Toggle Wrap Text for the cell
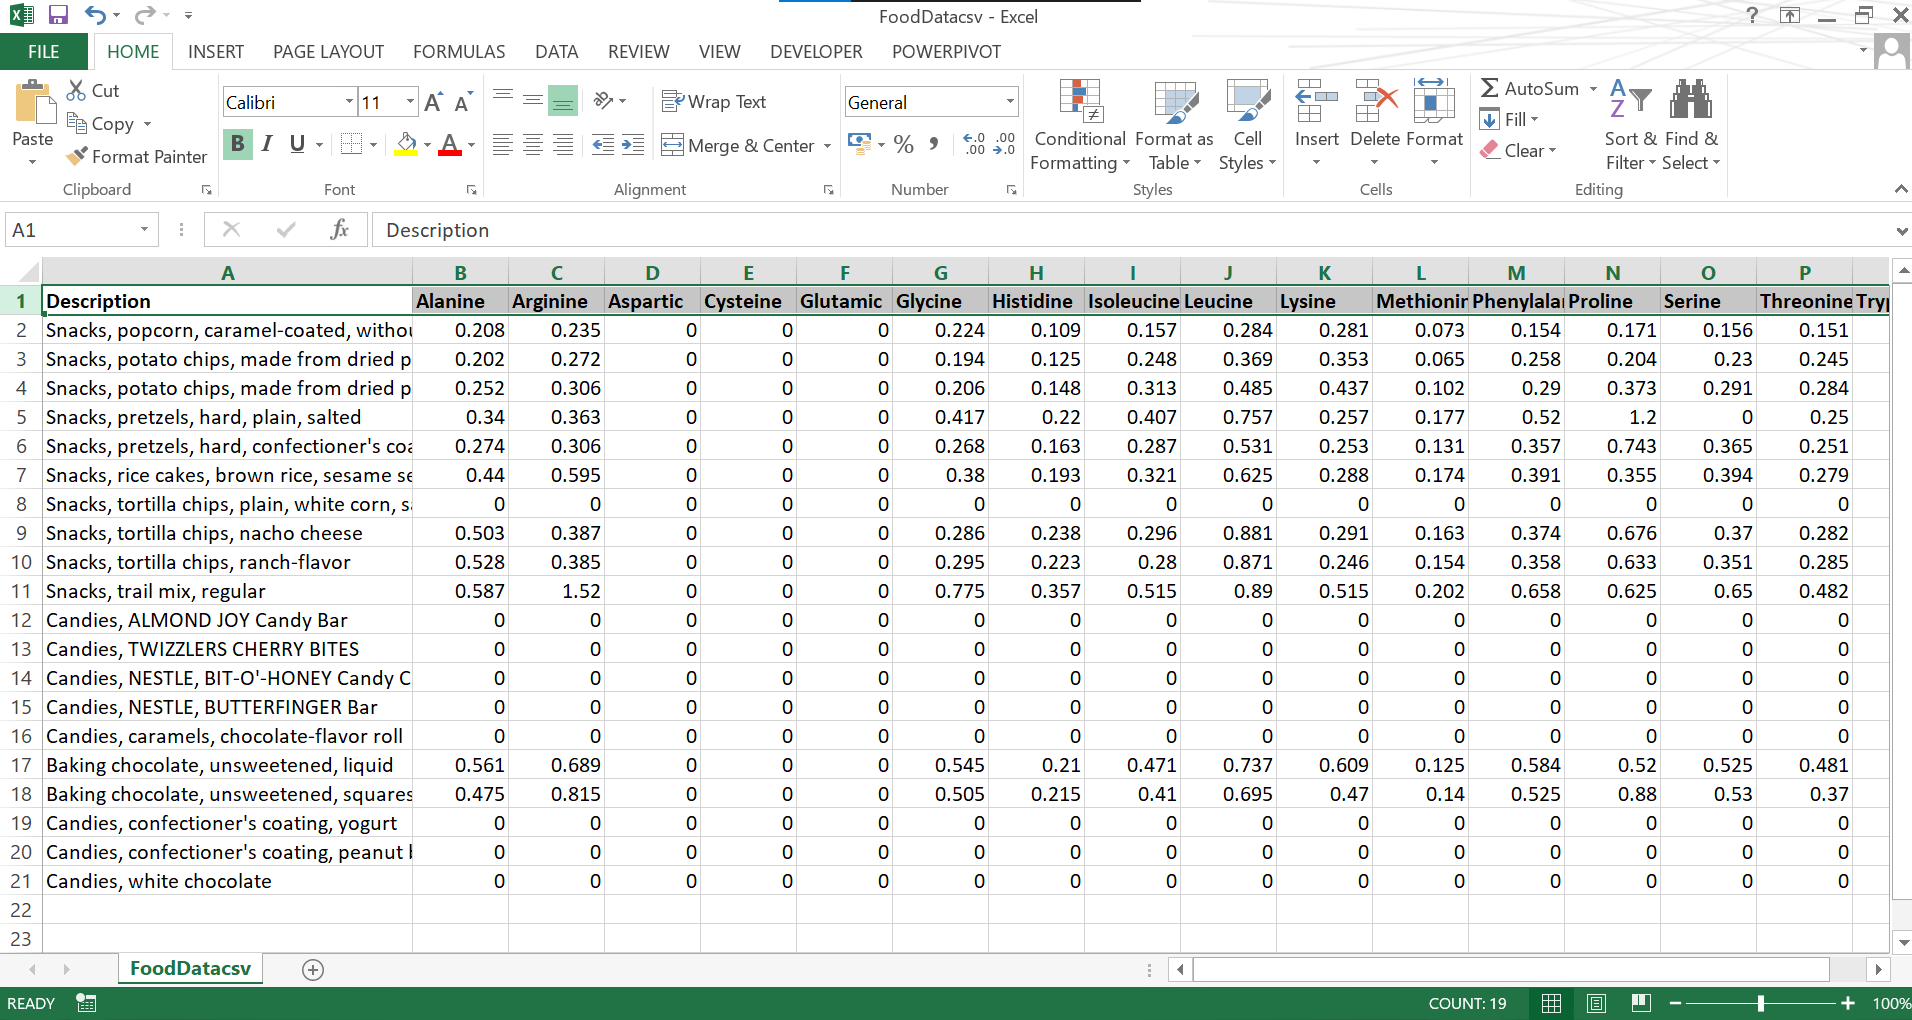Image resolution: width=1912 pixels, height=1020 pixels. (x=714, y=102)
